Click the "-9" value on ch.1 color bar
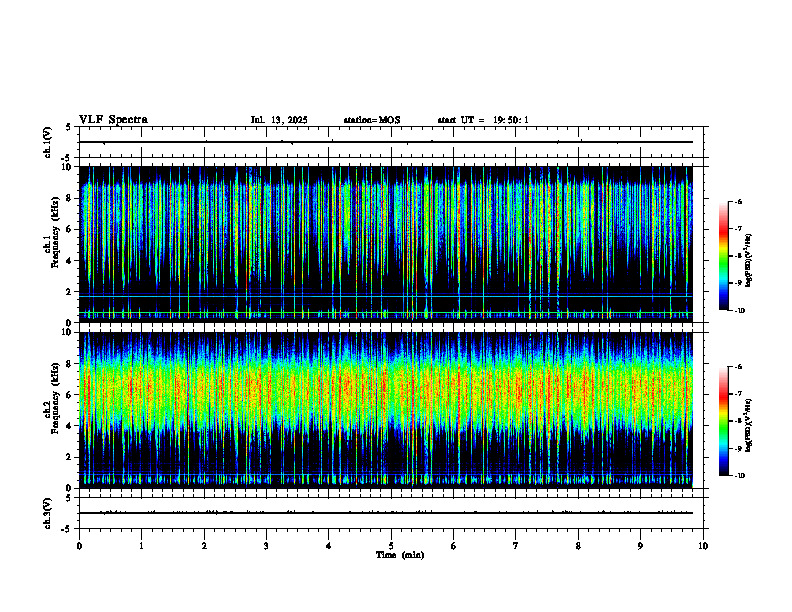The image size is (792, 612). click(x=738, y=283)
